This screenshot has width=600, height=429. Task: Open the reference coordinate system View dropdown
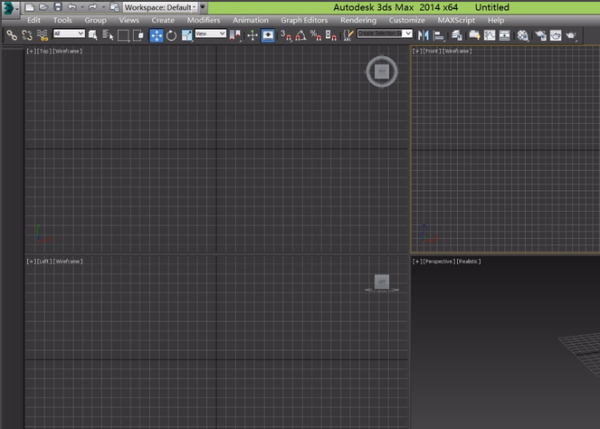pyautogui.click(x=210, y=34)
